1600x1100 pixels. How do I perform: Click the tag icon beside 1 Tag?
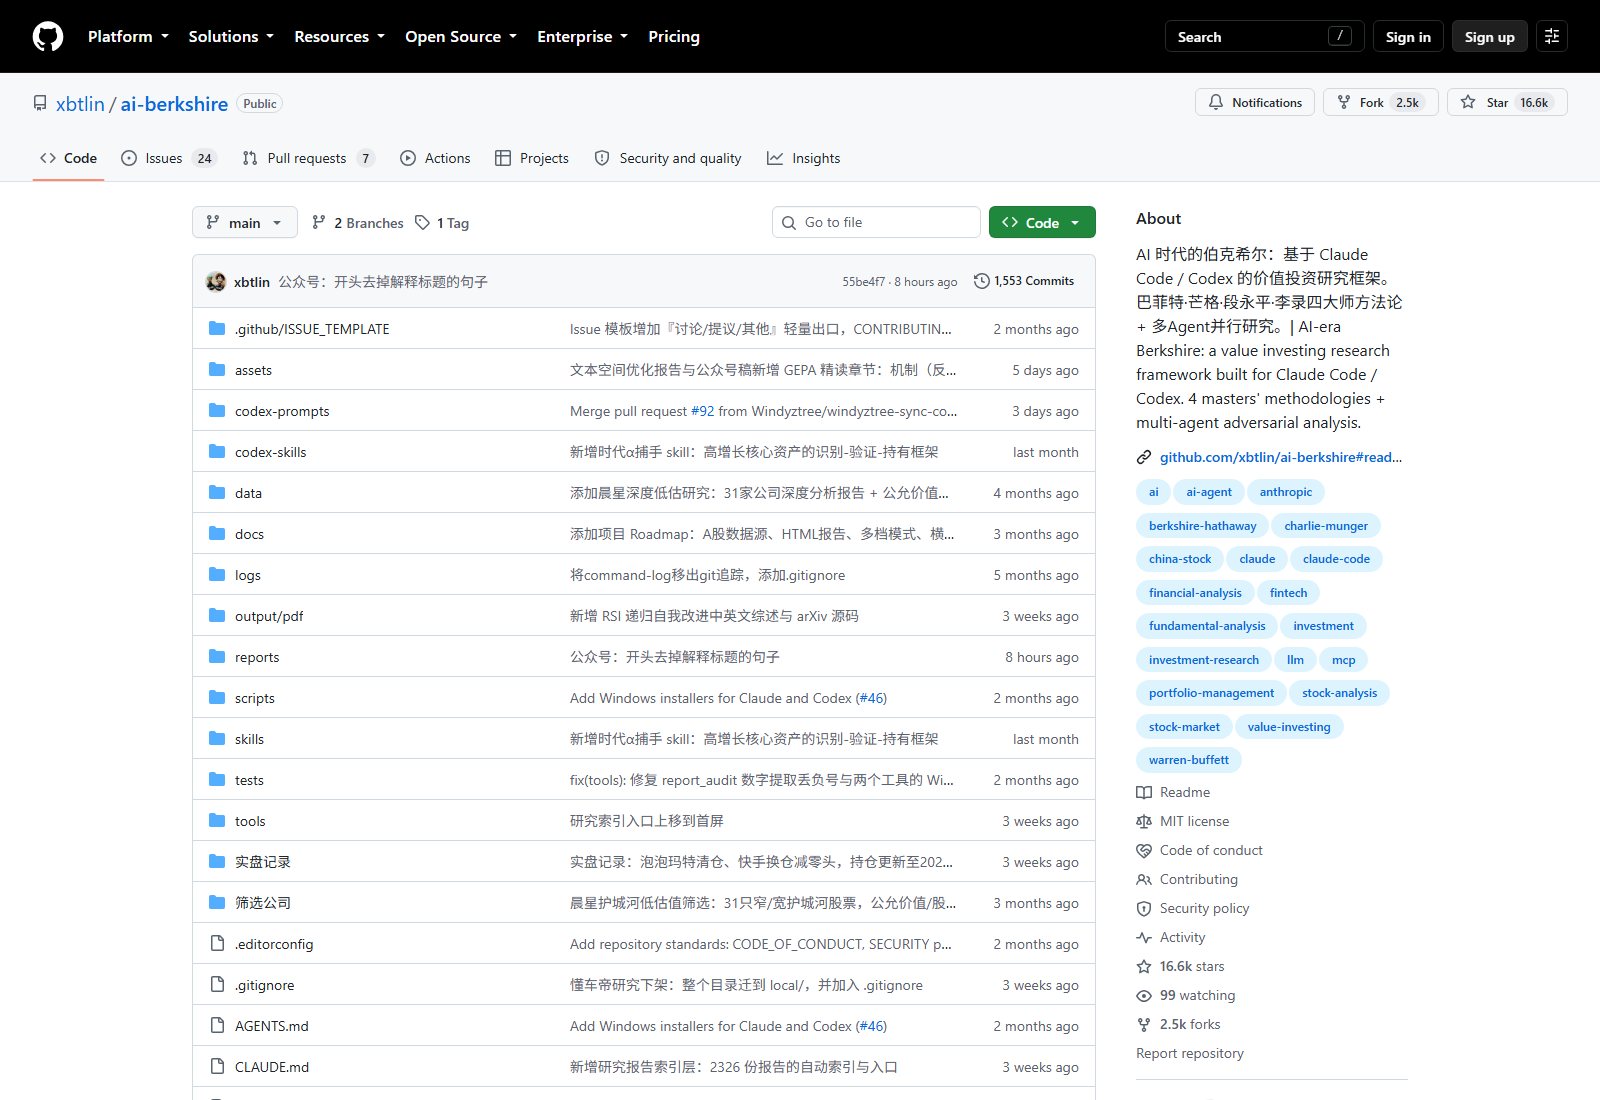point(423,223)
